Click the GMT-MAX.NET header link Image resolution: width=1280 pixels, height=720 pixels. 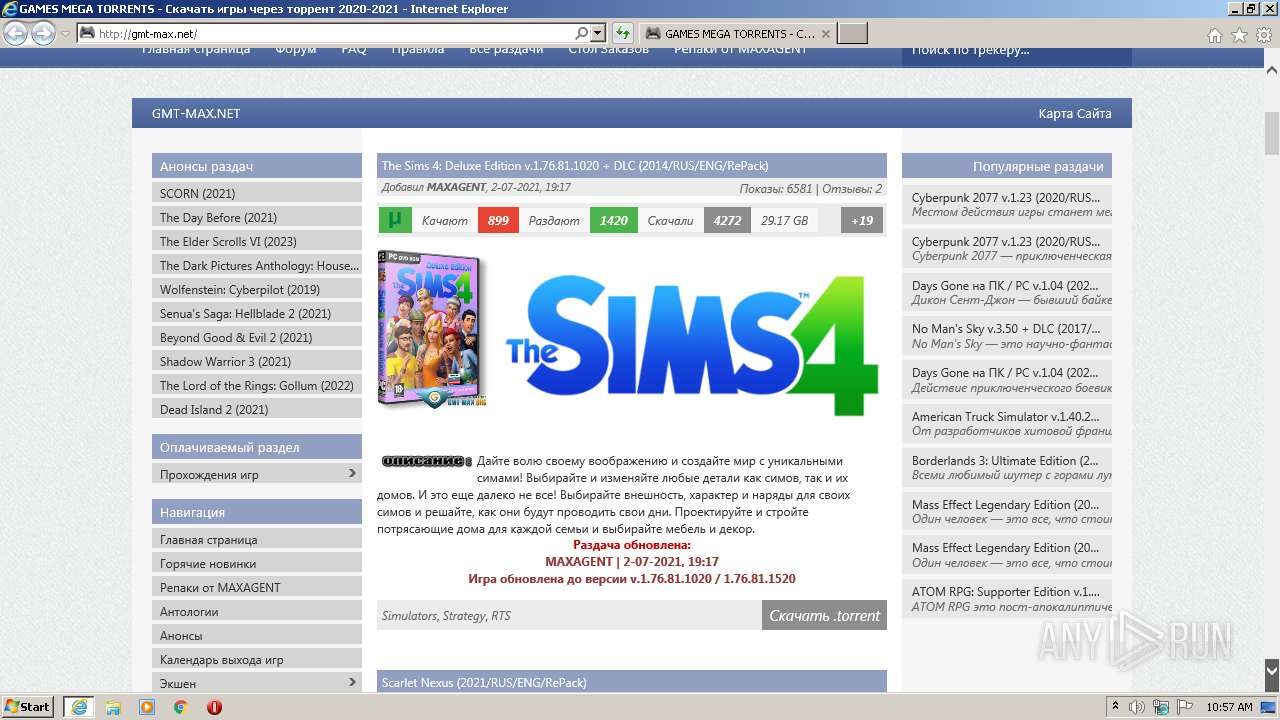pos(196,113)
